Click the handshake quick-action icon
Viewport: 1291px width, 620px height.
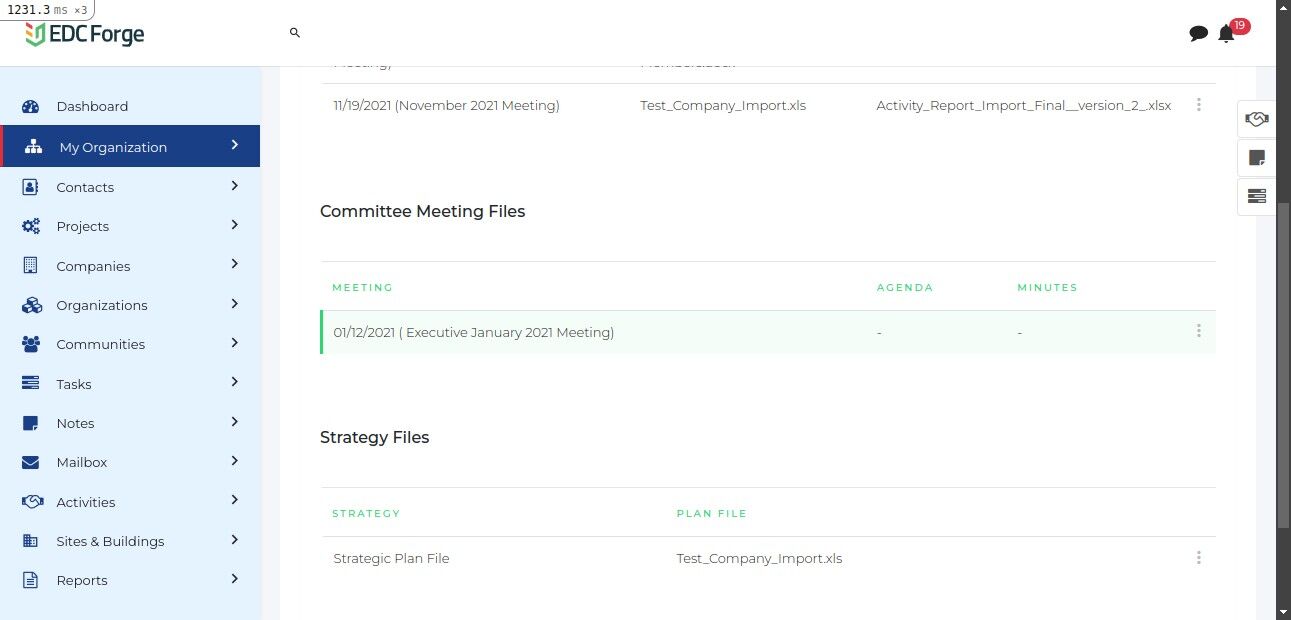1256,119
